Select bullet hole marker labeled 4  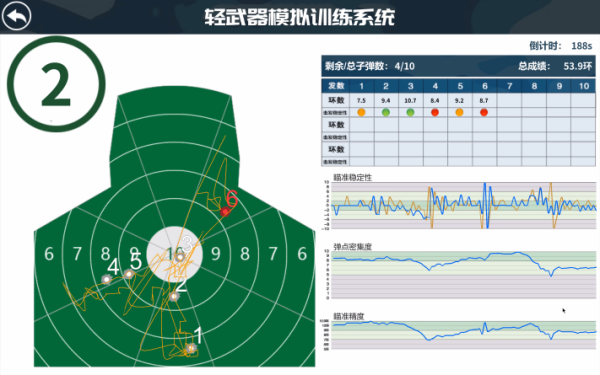tap(106, 279)
